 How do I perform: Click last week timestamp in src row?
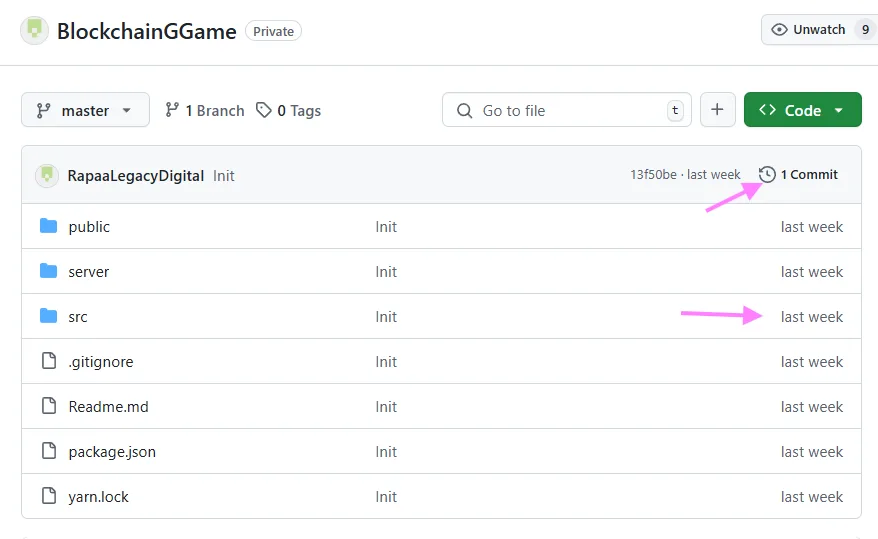pyautogui.click(x=811, y=317)
